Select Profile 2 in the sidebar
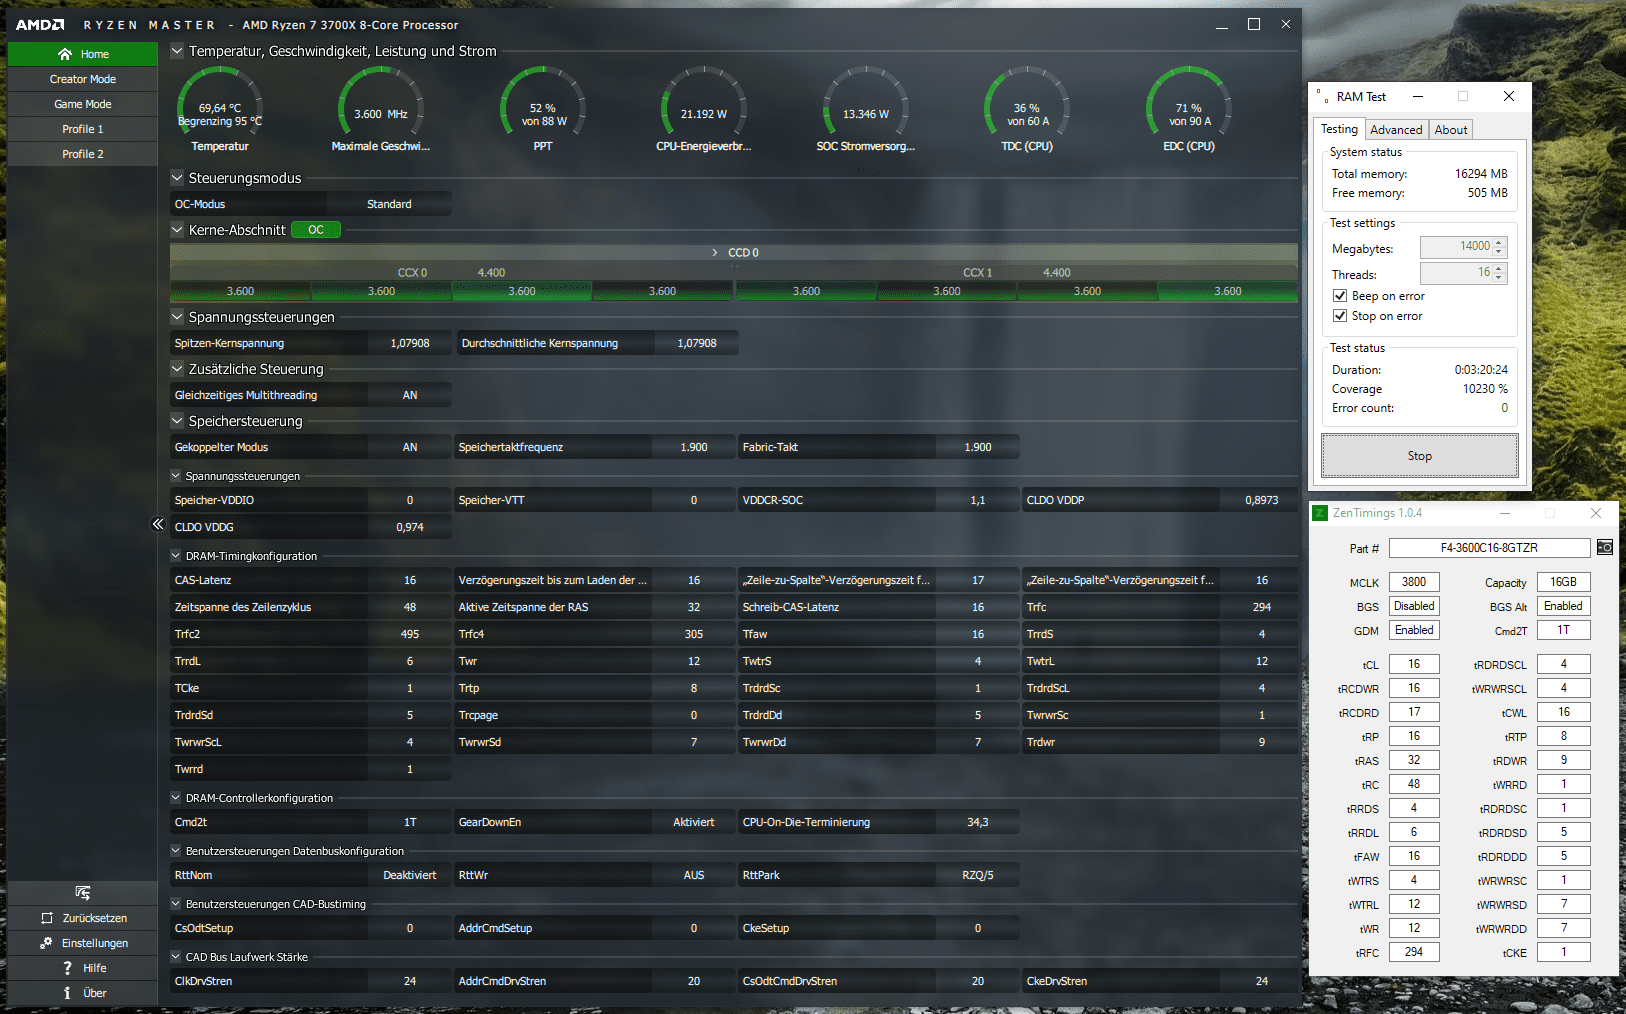The height and width of the screenshot is (1014, 1626). pos(83,154)
